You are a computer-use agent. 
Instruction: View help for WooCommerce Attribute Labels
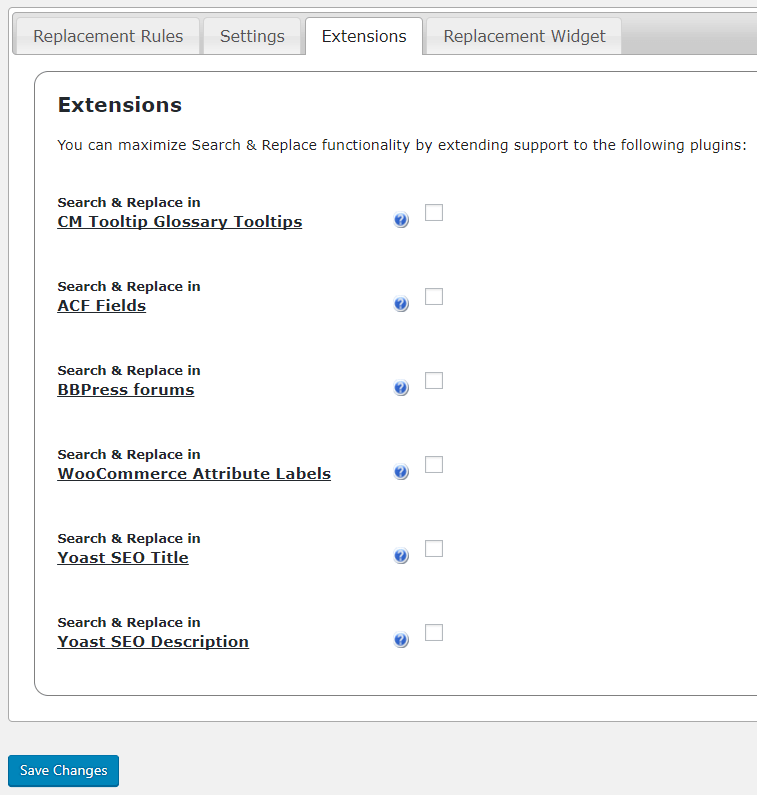click(401, 472)
